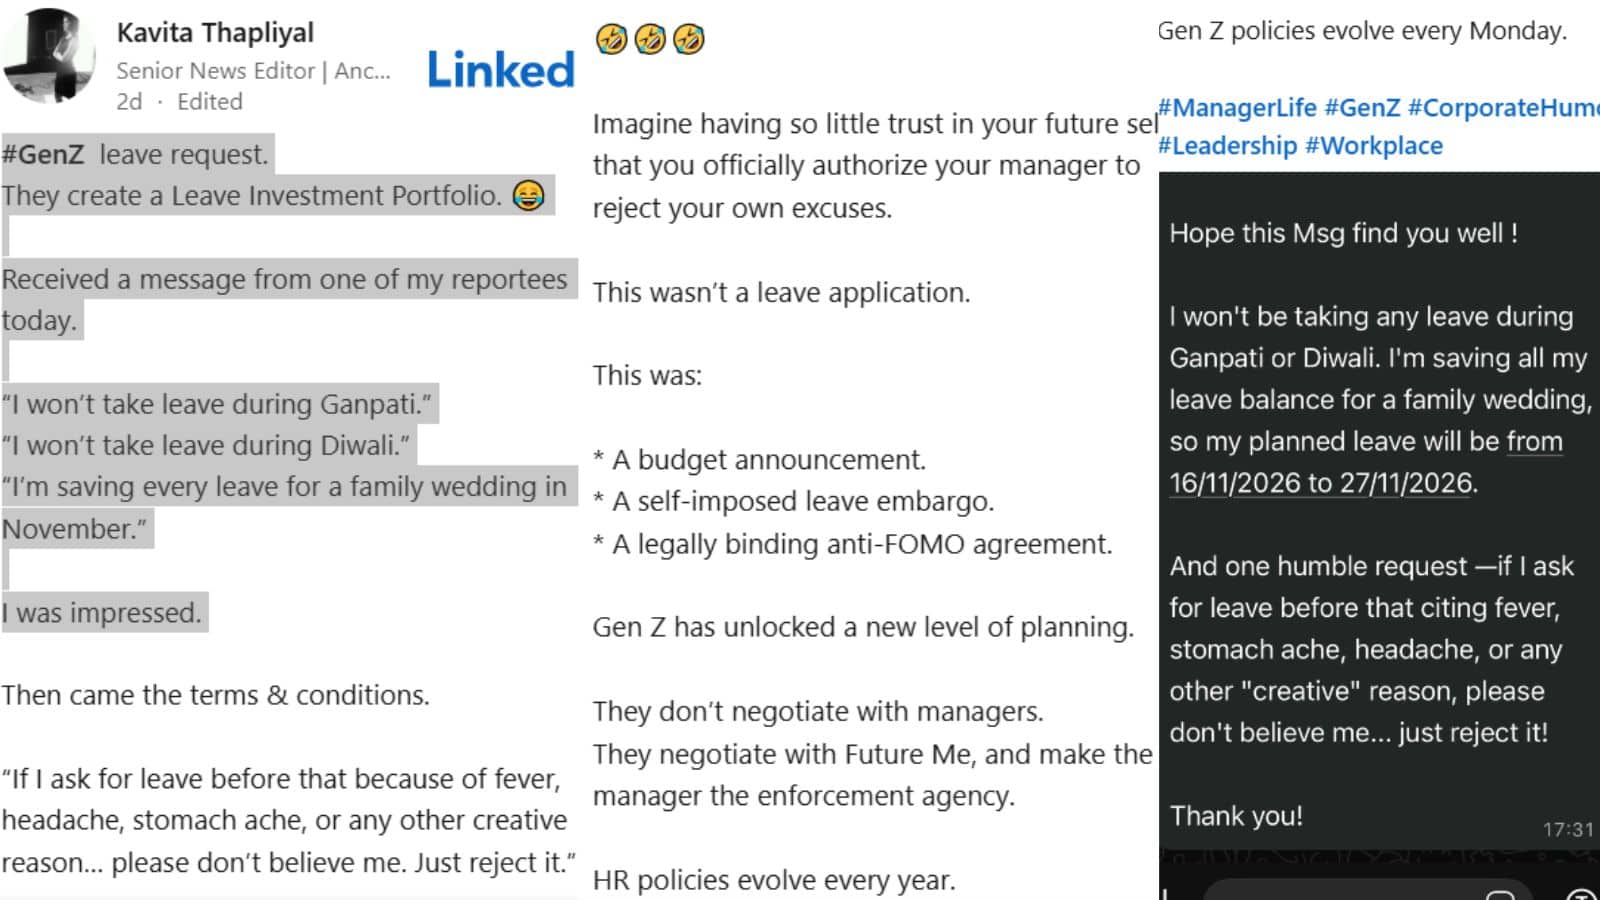Click the Senior News Editor headline text
1600x900 pixels.
[253, 71]
